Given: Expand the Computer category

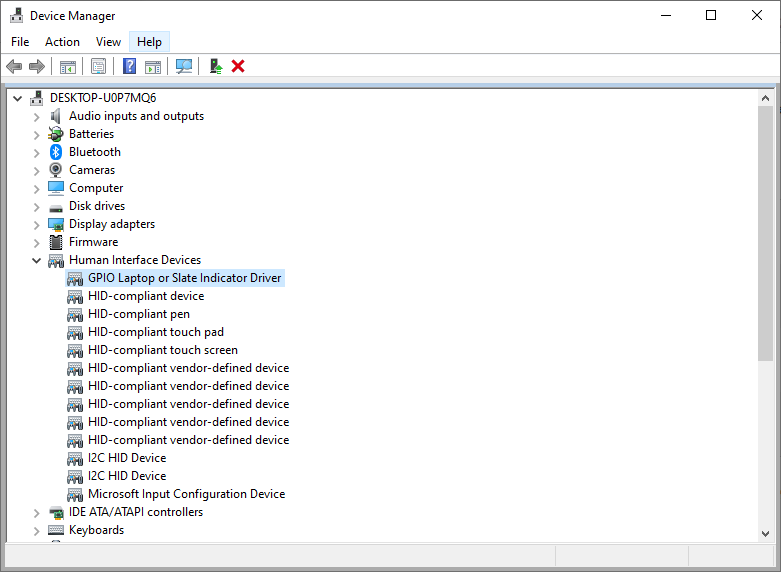Looking at the screenshot, I should pyautogui.click(x=36, y=188).
